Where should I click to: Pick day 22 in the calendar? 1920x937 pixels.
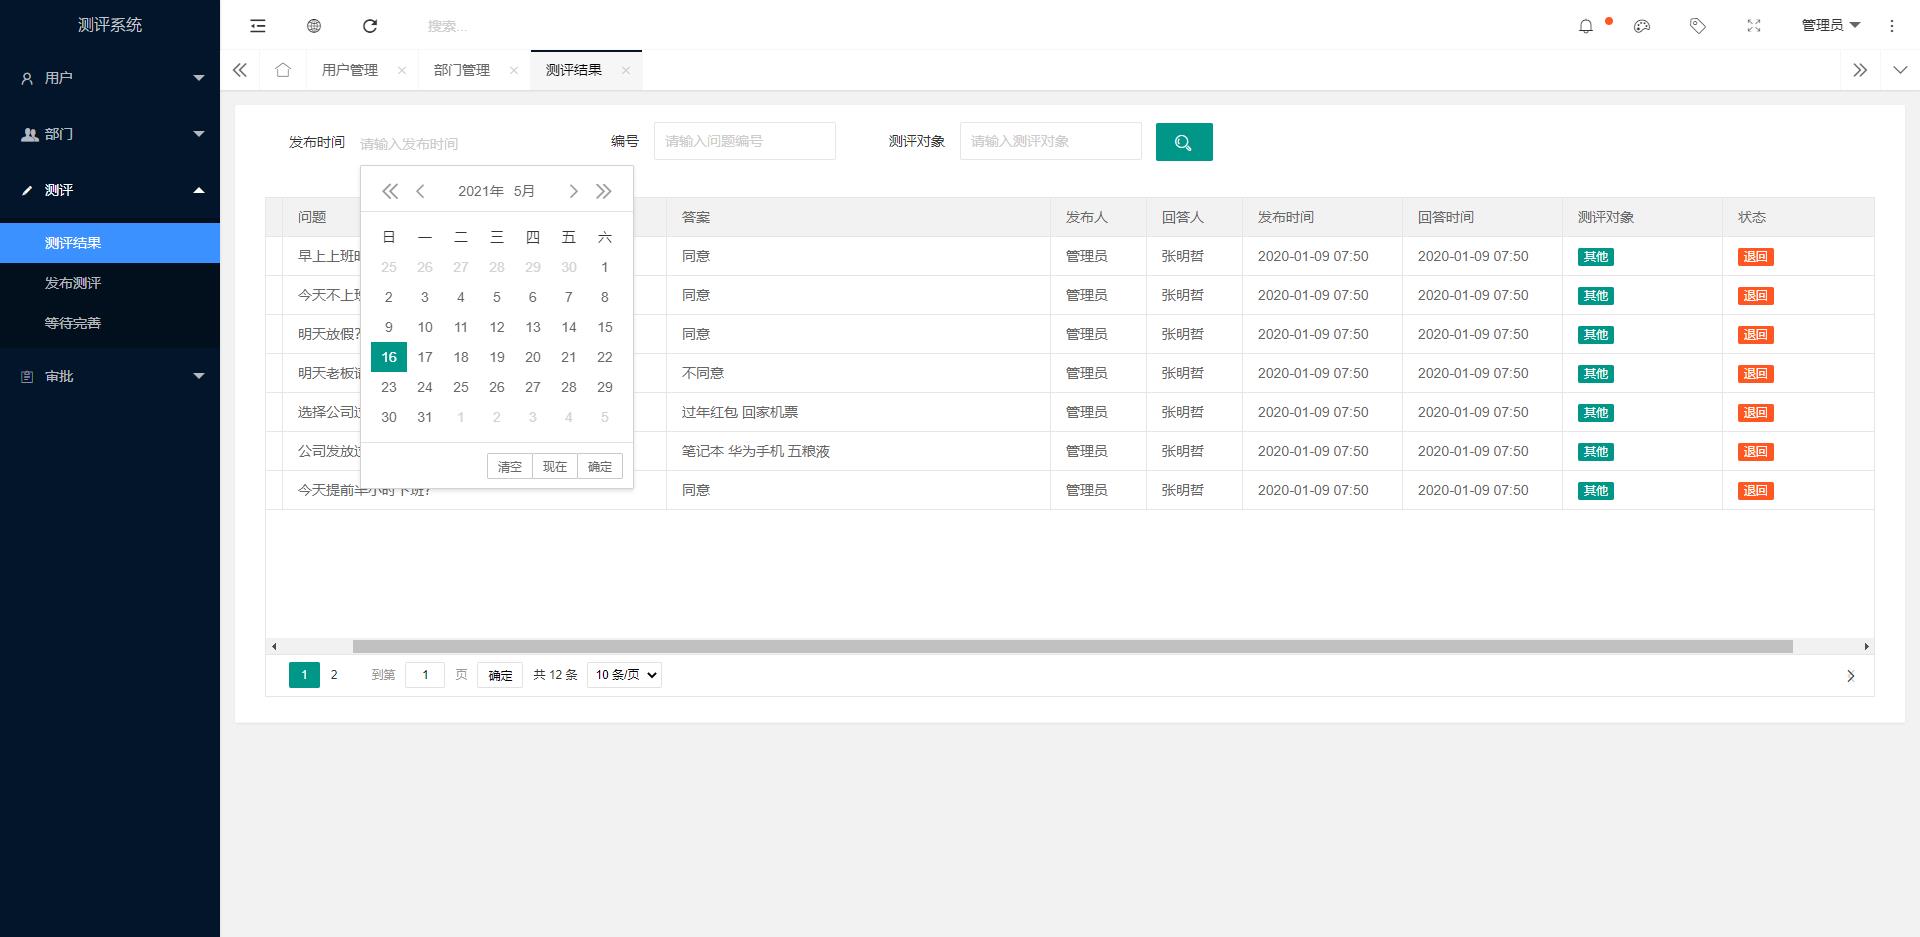(605, 357)
